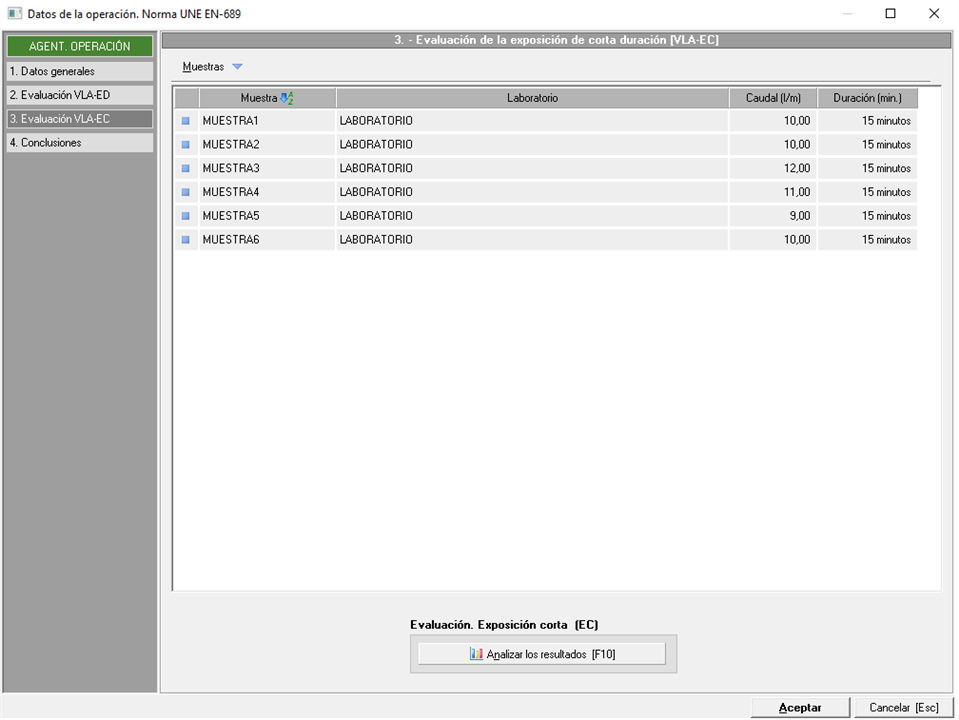Viewport: 959px width, 720px height.
Task: Select the row marker icon for MUESTRA4
Action: click(x=185, y=193)
